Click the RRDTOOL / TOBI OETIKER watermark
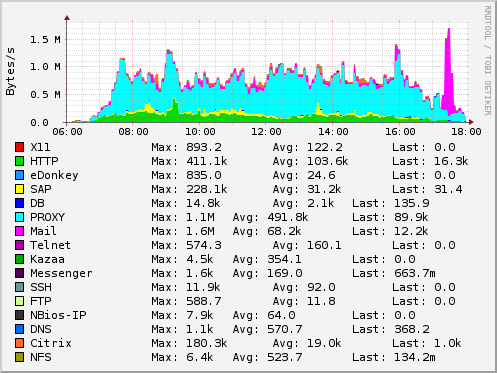This screenshot has height=373, width=497. point(487,61)
